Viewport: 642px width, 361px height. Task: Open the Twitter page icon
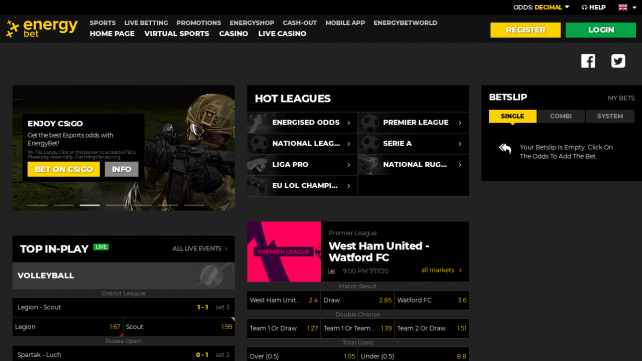pos(618,61)
